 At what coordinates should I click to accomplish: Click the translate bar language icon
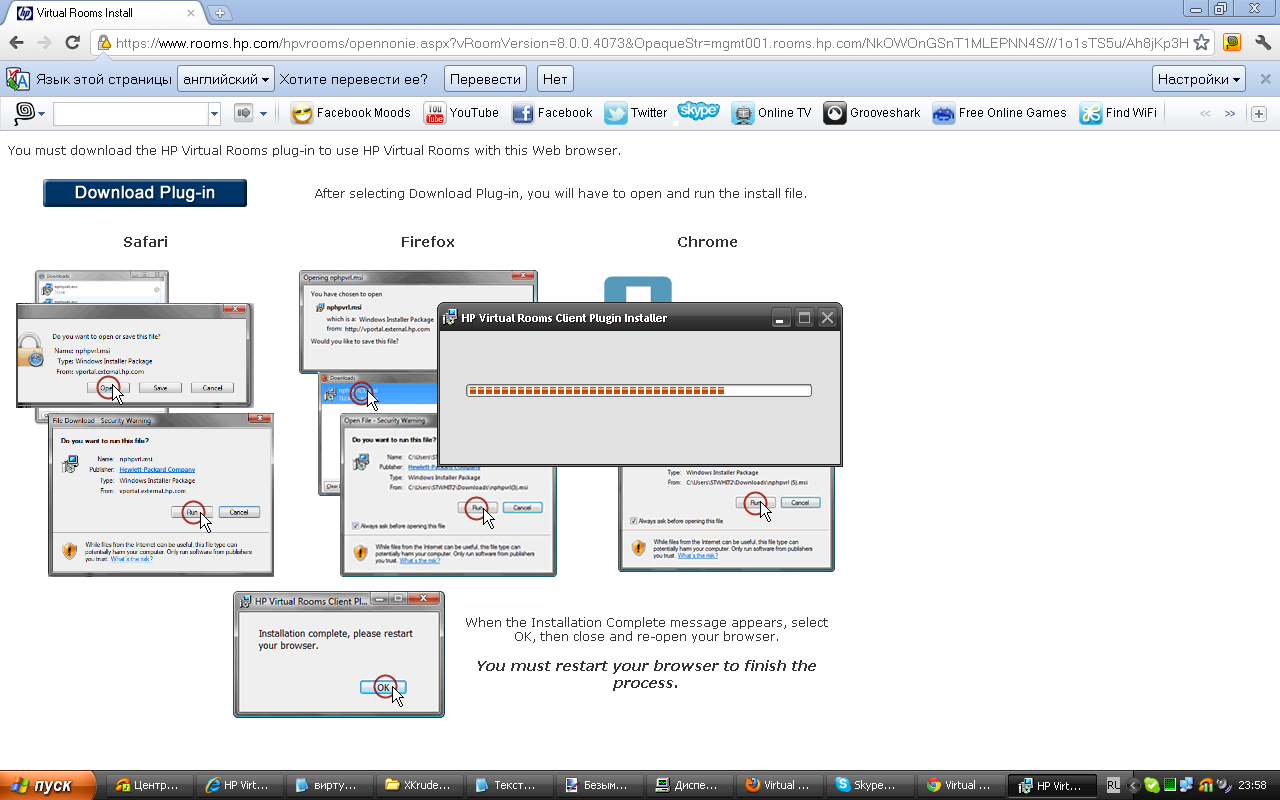18,79
